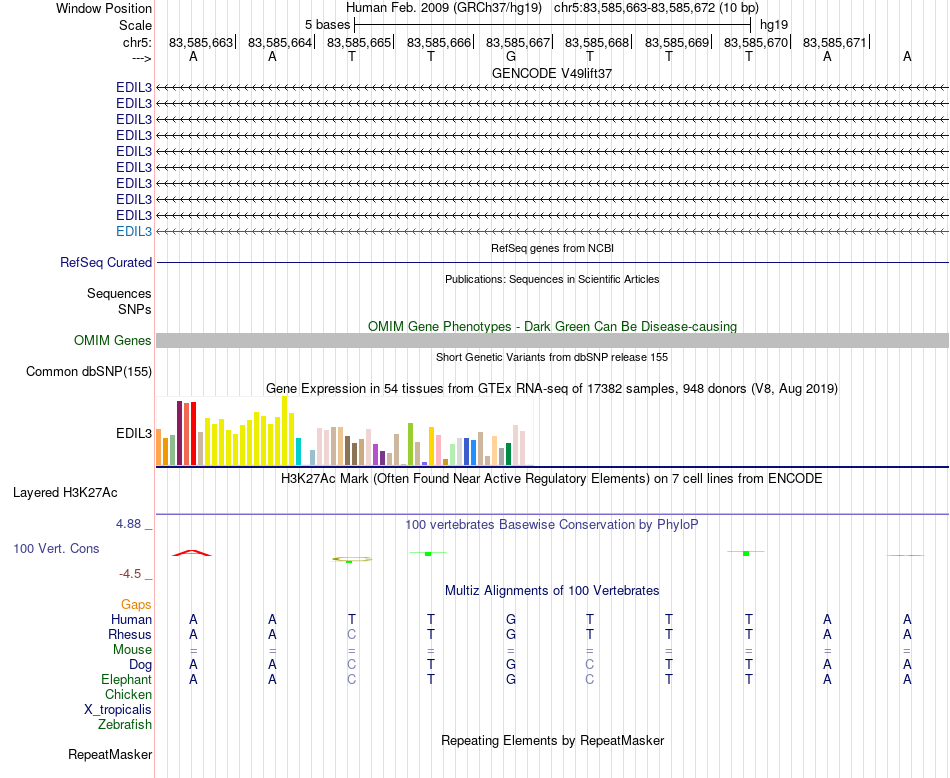The image size is (950, 778).
Task: Select the Elephant alignment row label
Action: (x=126, y=679)
